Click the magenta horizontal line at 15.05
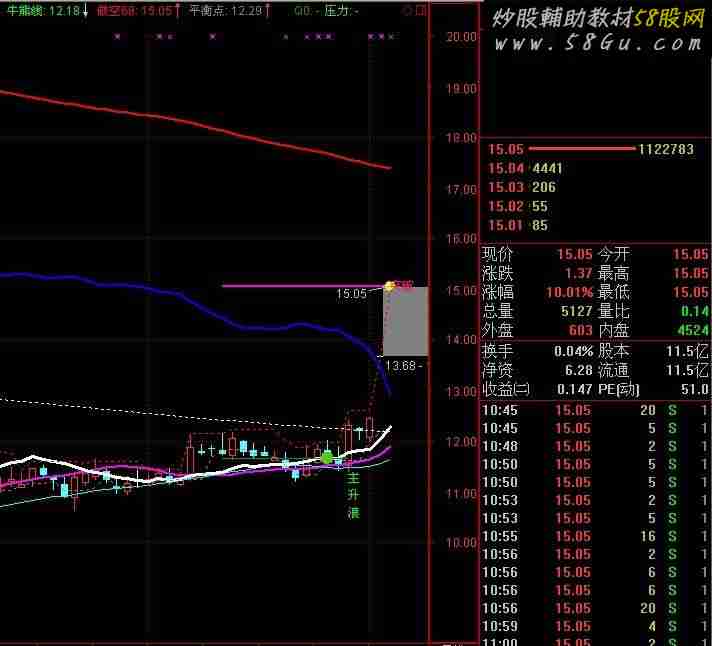Viewport: 712px width, 646px height. coord(303,286)
